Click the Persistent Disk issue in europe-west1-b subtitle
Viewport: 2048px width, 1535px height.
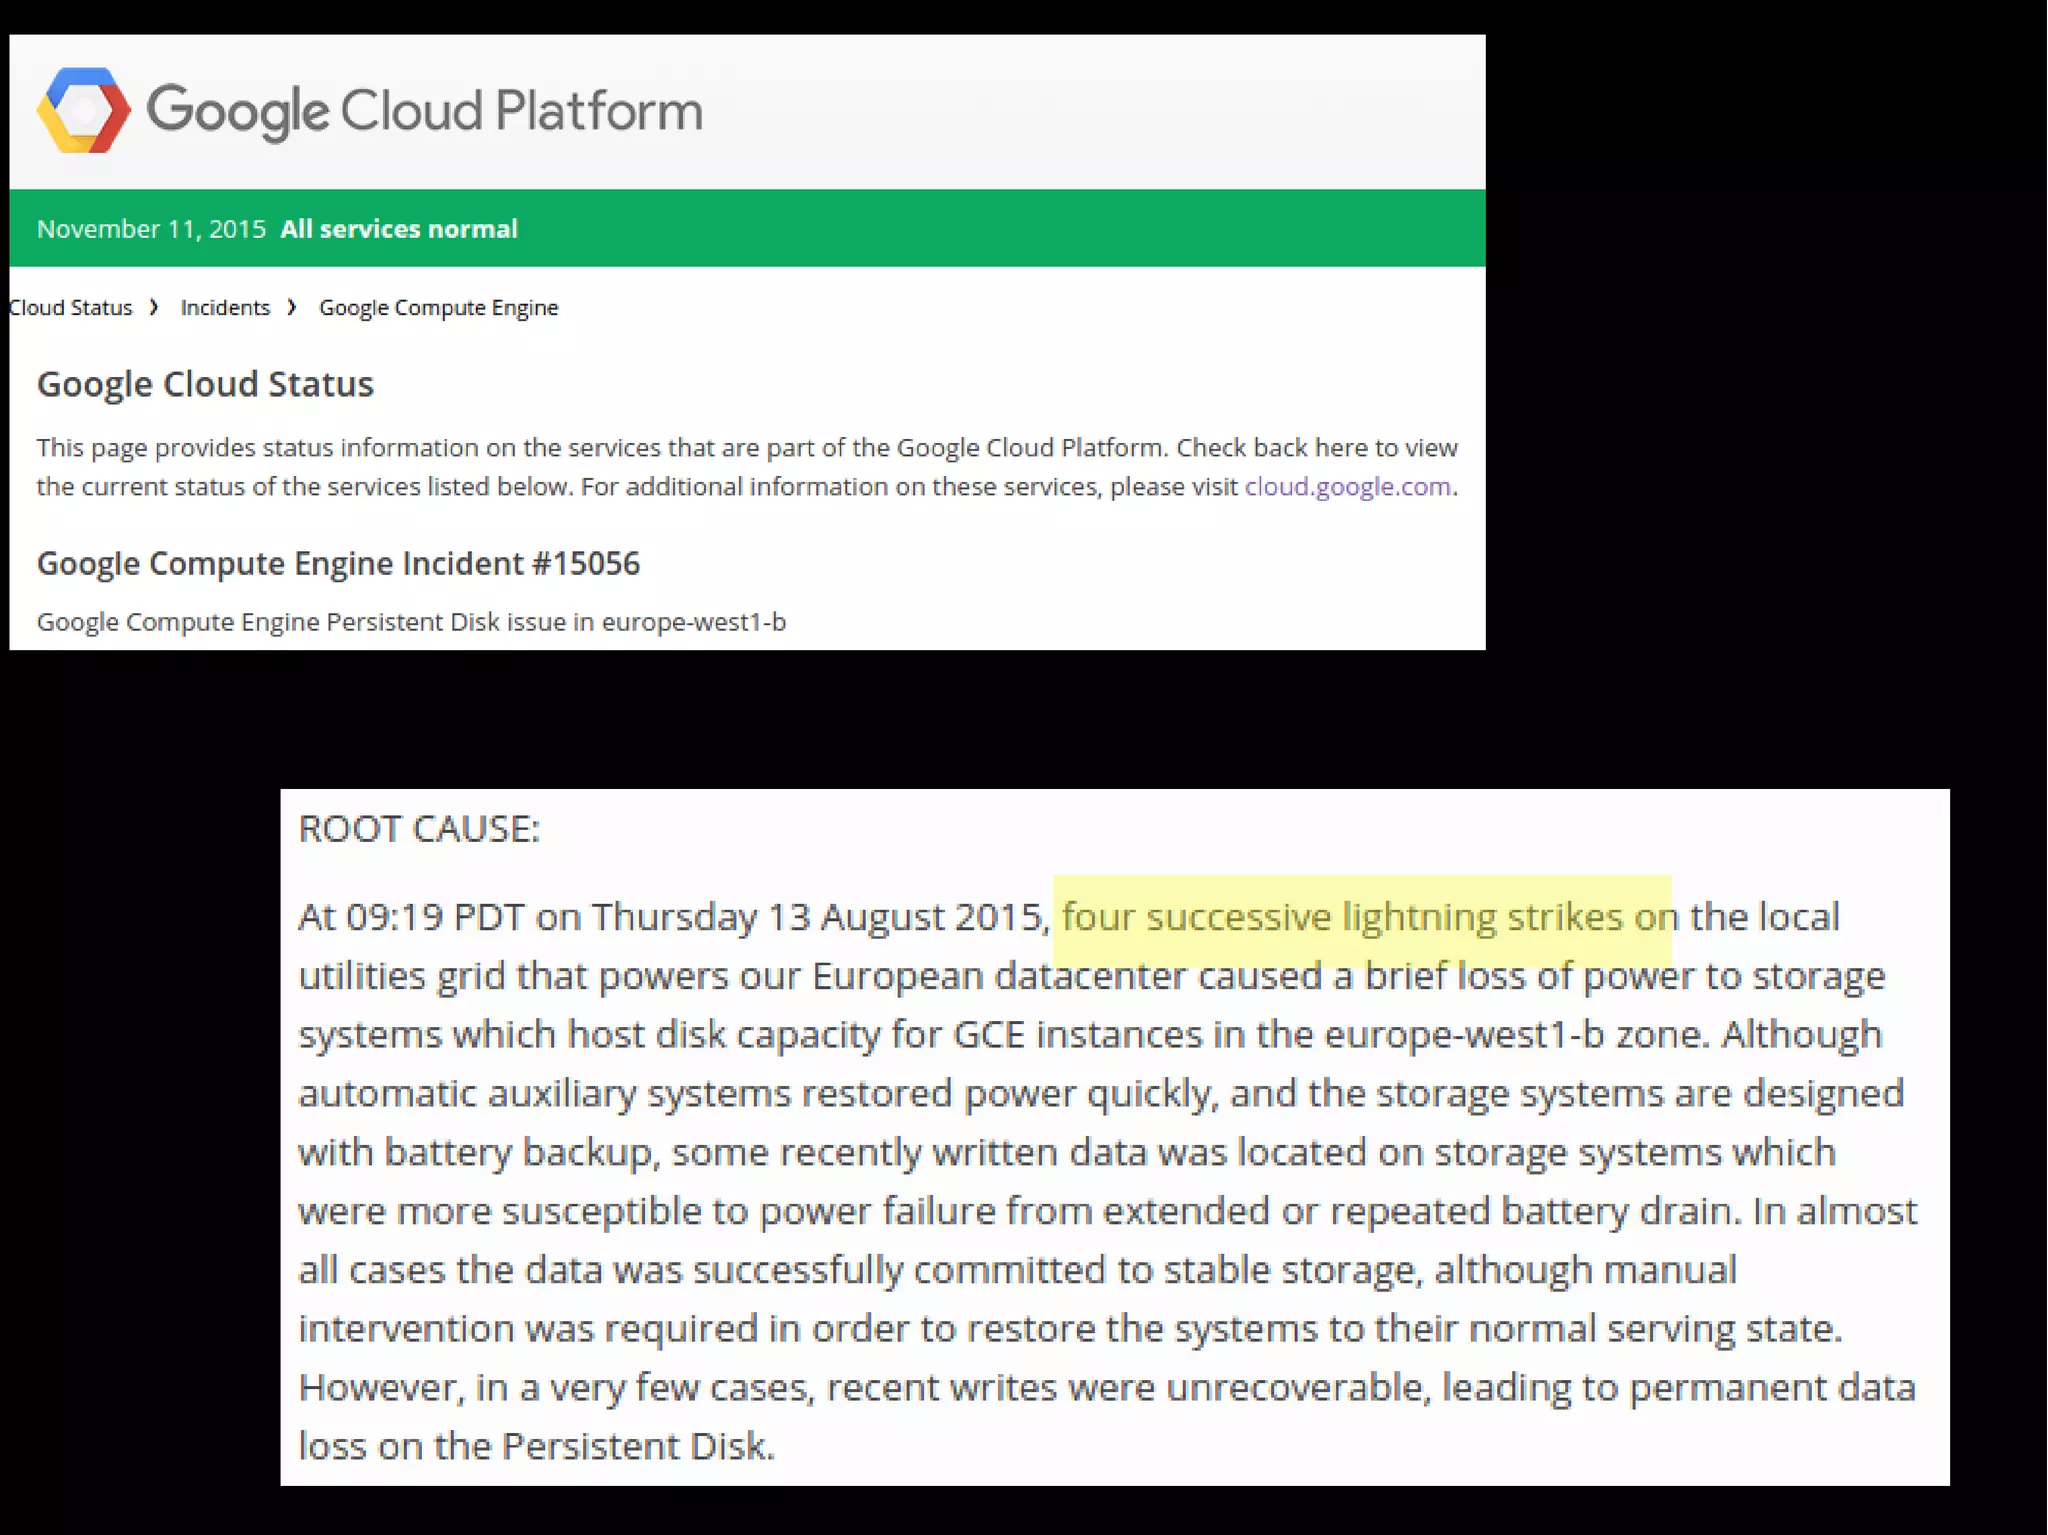(x=411, y=622)
